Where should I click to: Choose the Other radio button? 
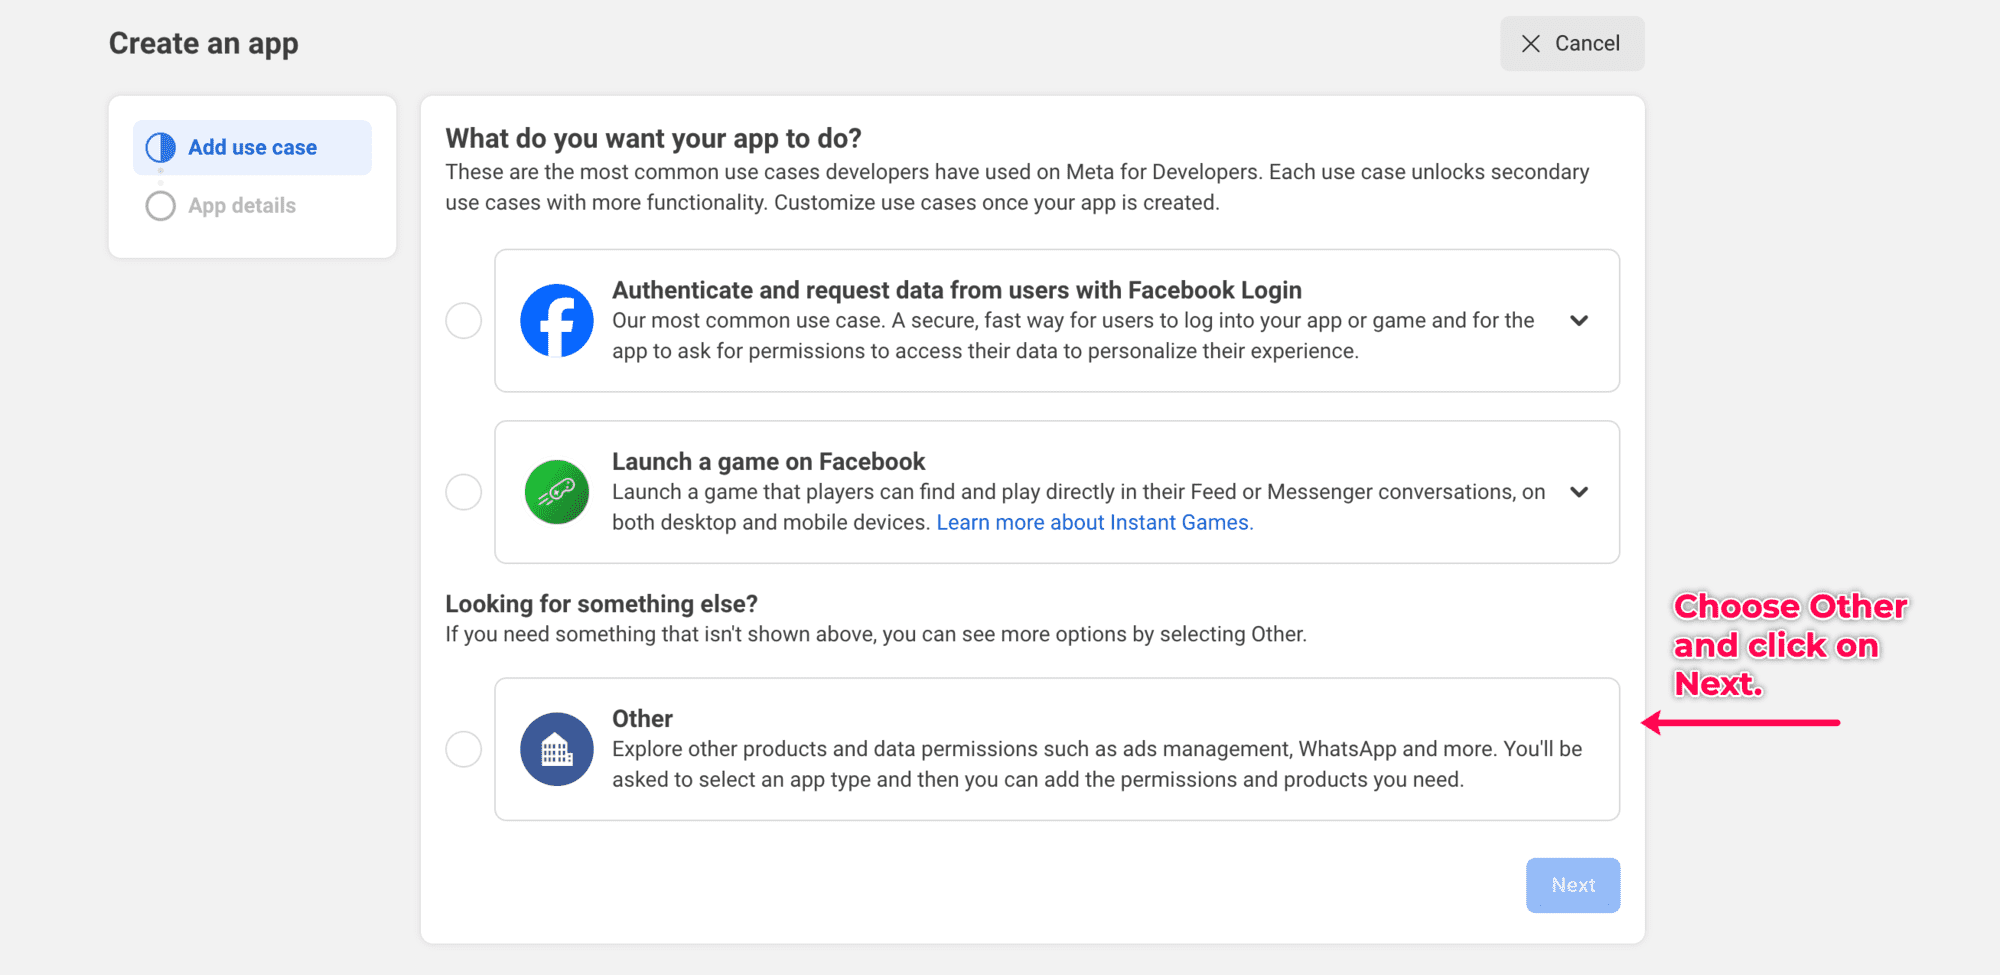(464, 749)
